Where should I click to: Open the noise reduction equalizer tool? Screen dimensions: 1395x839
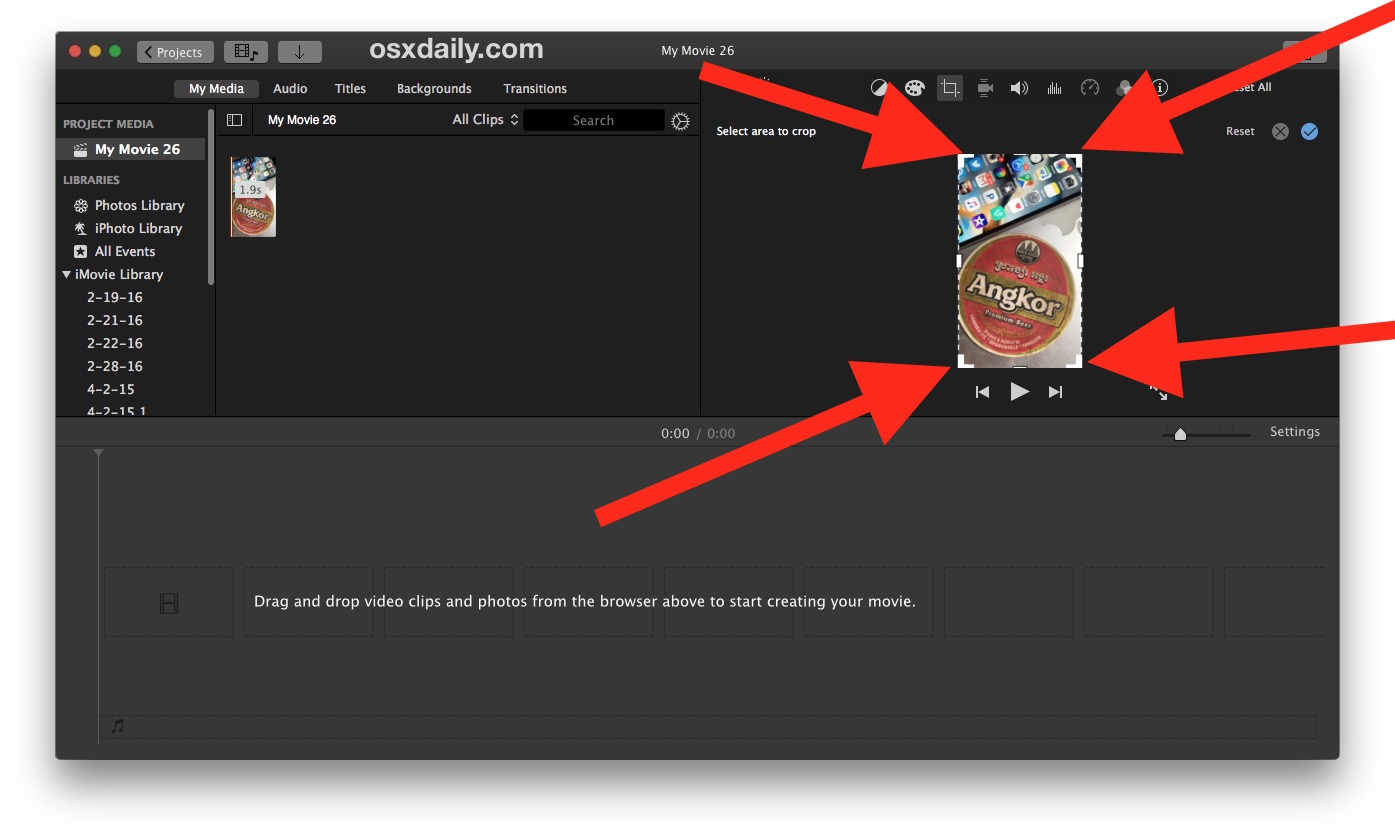(1054, 88)
